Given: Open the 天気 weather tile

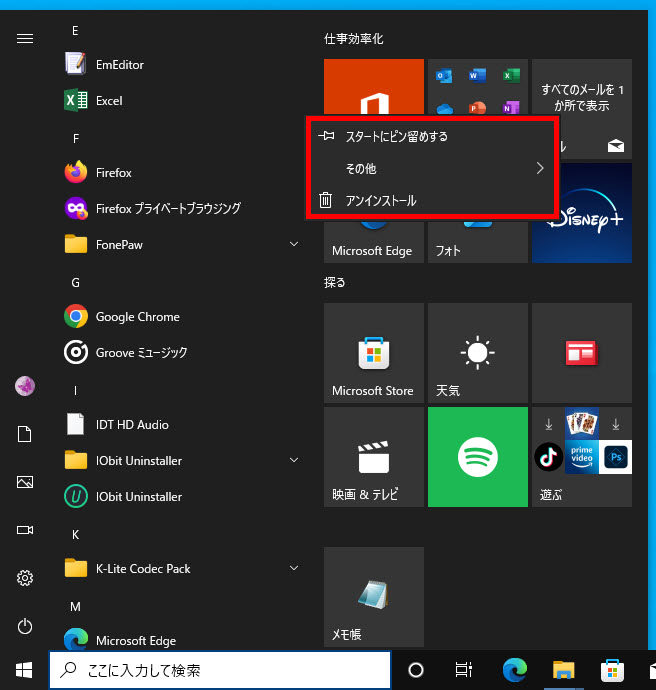Looking at the screenshot, I should click(477, 353).
